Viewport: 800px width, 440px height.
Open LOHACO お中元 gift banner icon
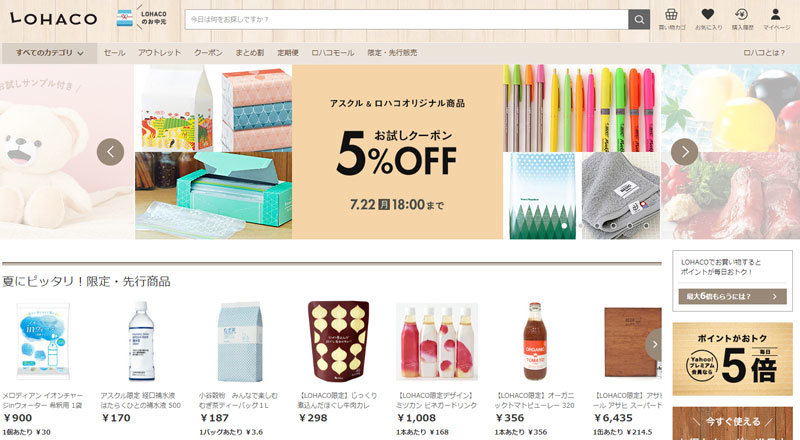click(141, 18)
